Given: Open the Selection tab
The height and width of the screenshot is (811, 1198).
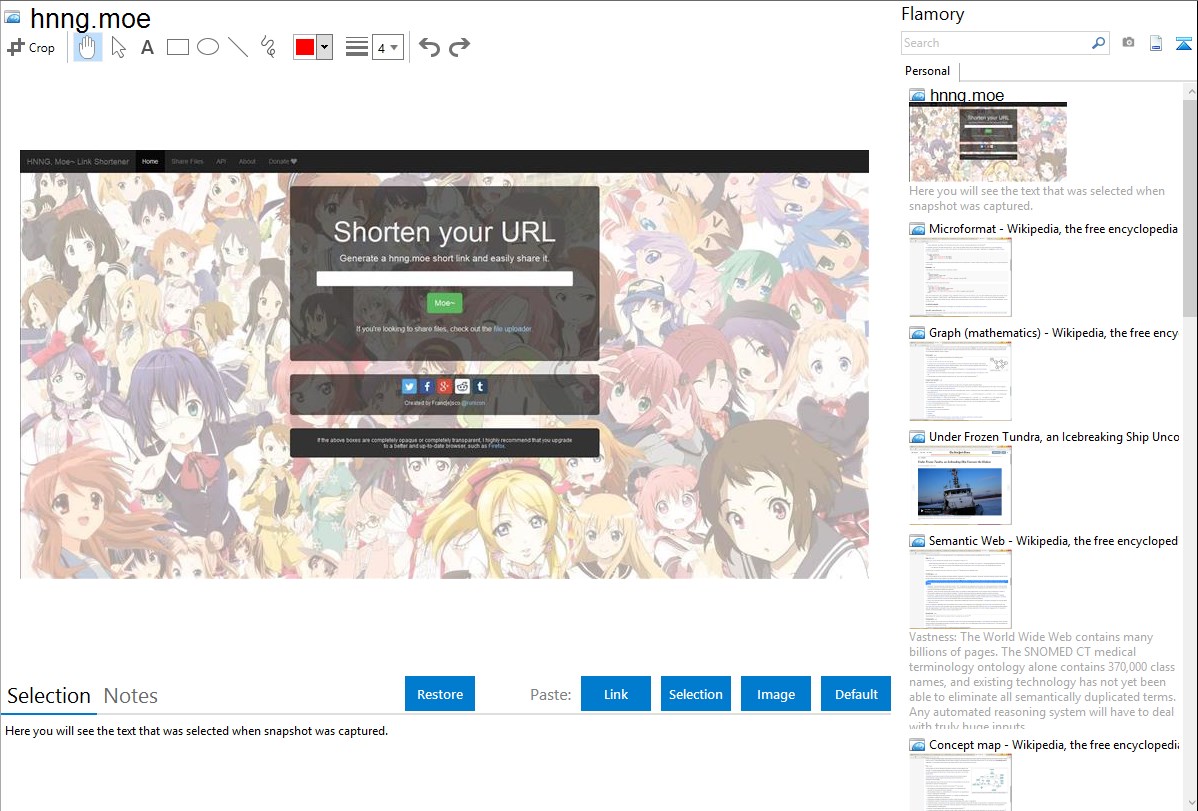Looking at the screenshot, I should point(49,696).
